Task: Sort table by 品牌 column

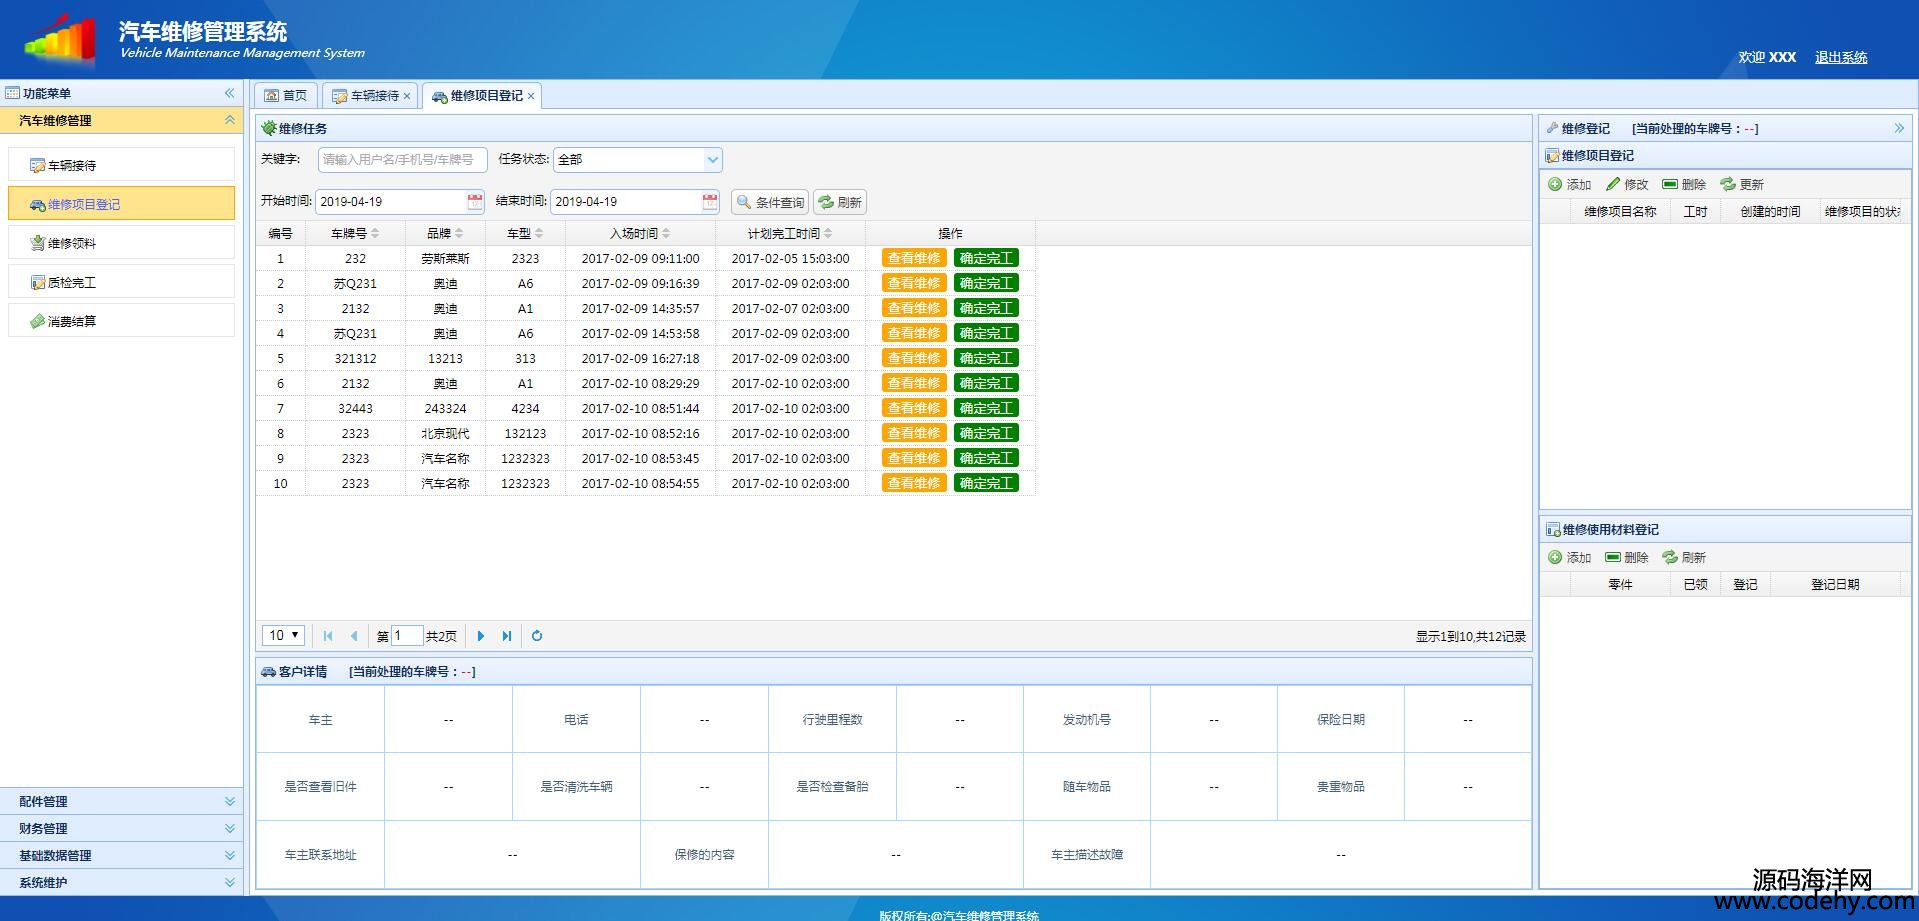Action: 445,233
